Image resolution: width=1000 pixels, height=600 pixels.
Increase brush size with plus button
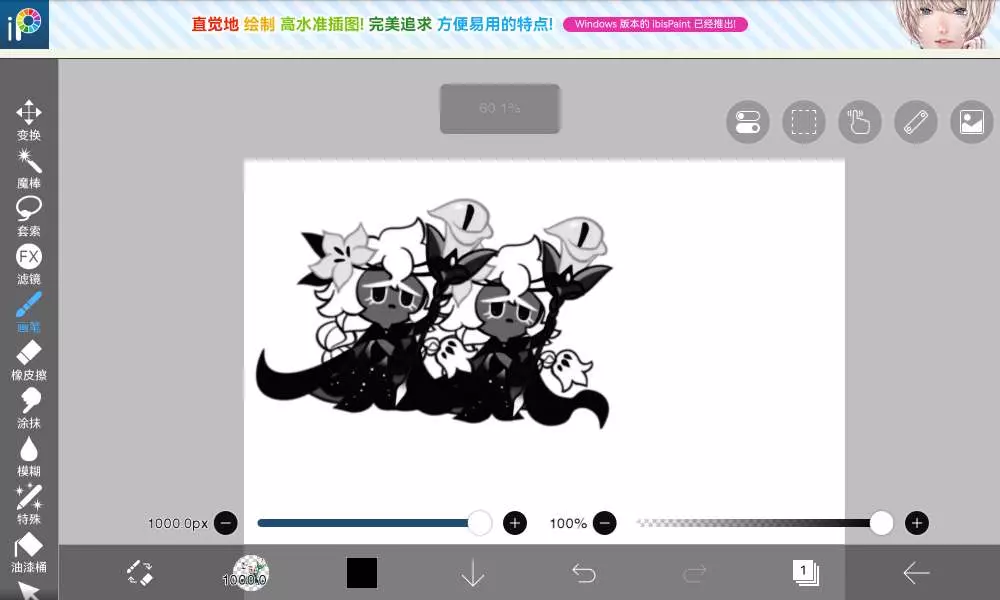(515, 523)
